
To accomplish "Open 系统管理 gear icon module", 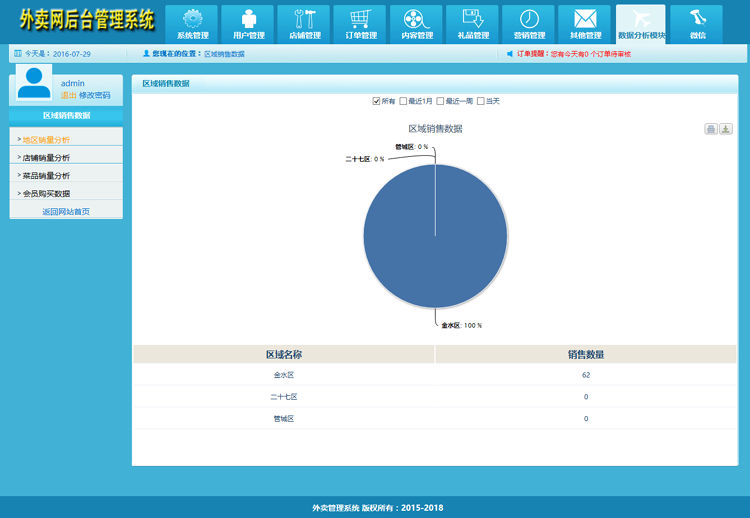I will (x=192, y=24).
